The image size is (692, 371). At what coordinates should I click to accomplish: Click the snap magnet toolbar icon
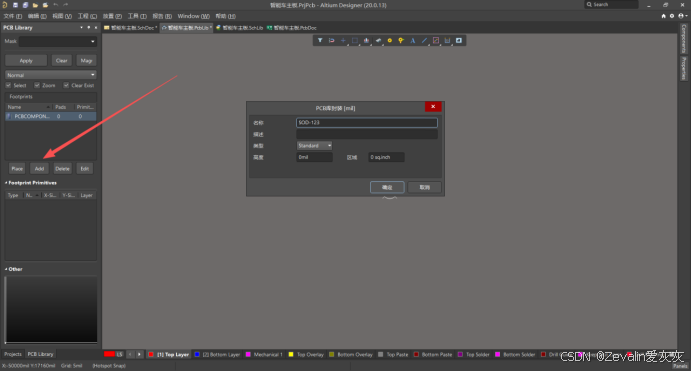click(x=331, y=41)
